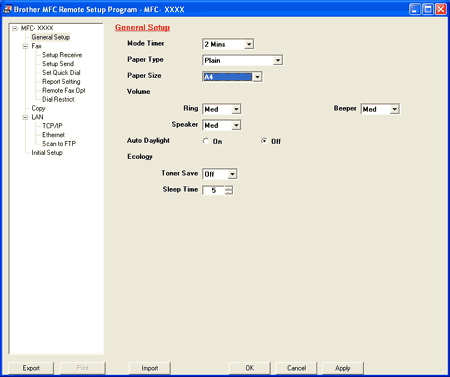Screen dimensions: 450x377
Task: Increase Sleep Time with up arrow
Action: [229, 188]
